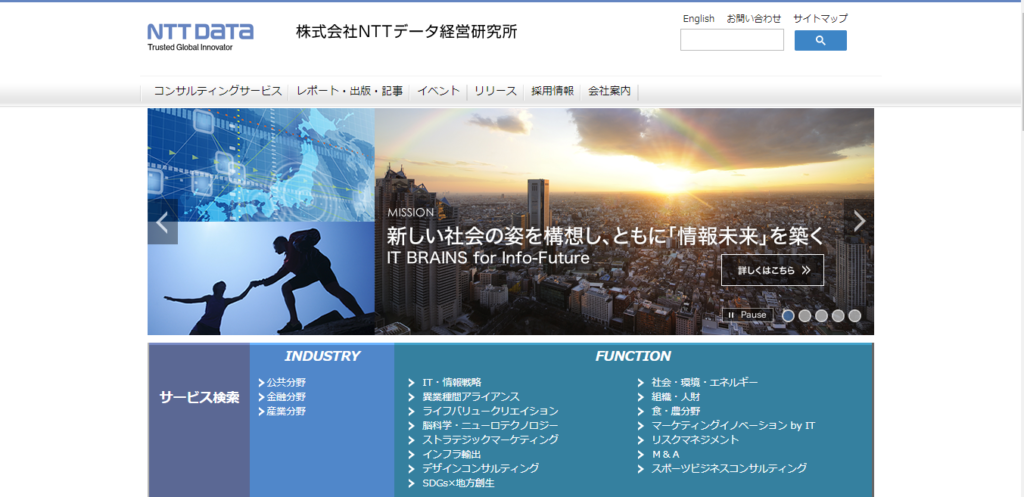Open M&A function link
Viewport: 1024px width, 497px height.
665,454
